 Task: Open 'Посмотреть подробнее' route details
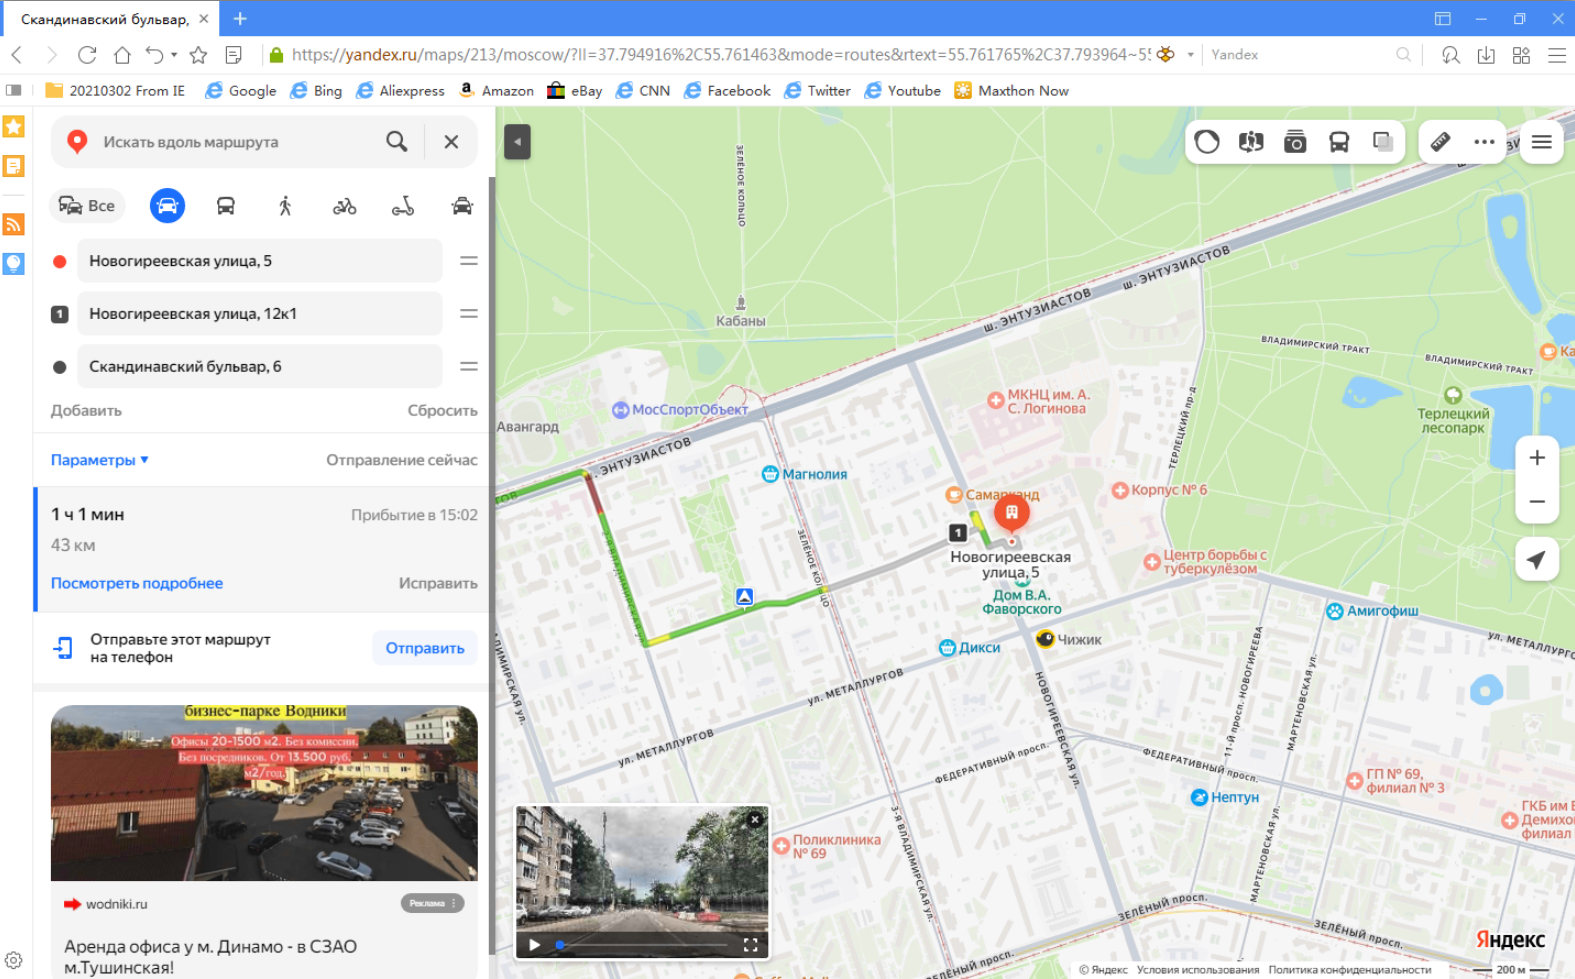137,583
